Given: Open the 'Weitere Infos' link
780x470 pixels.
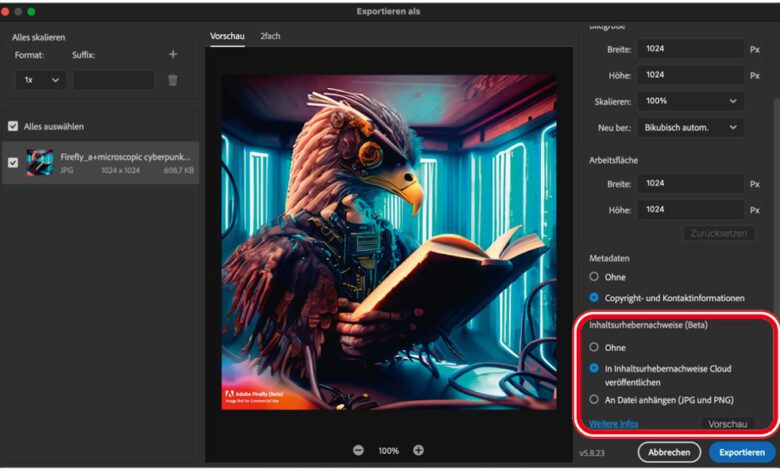Looking at the screenshot, I should tap(613, 424).
